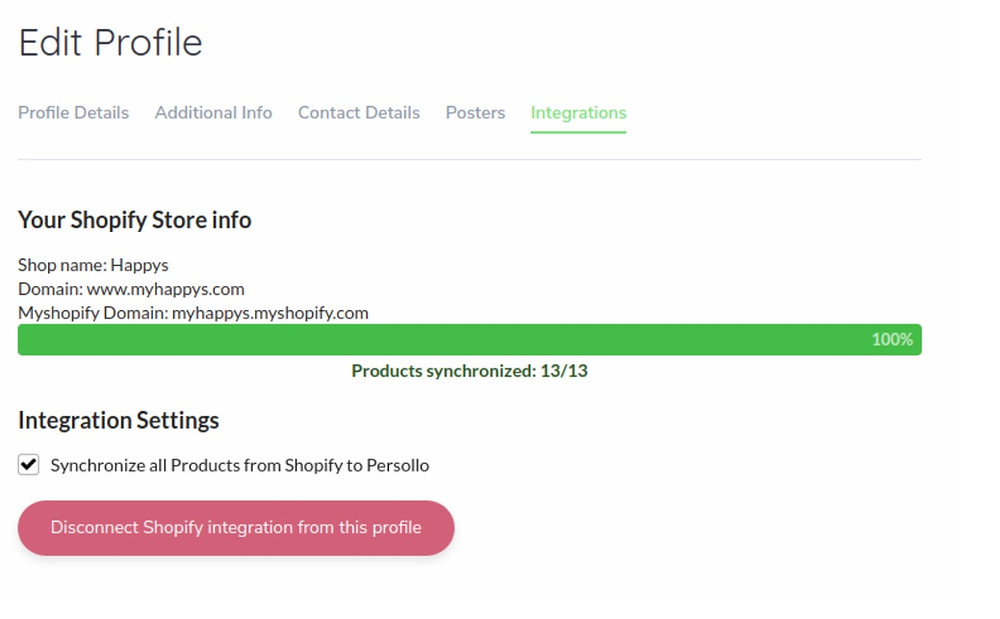
Task: Go to the Contact Details tab
Action: (x=358, y=113)
